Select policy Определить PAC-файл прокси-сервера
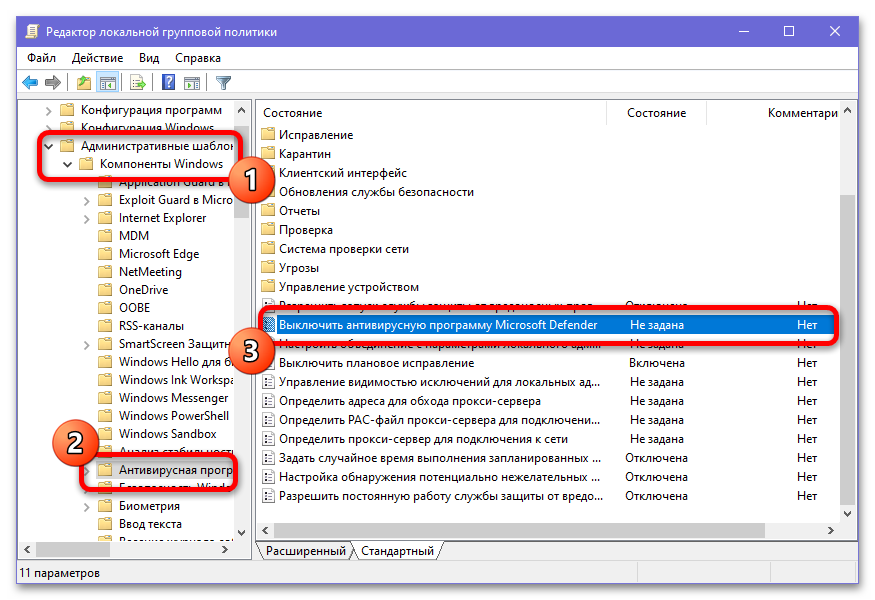Screen dimensions: 875x600 439,420
